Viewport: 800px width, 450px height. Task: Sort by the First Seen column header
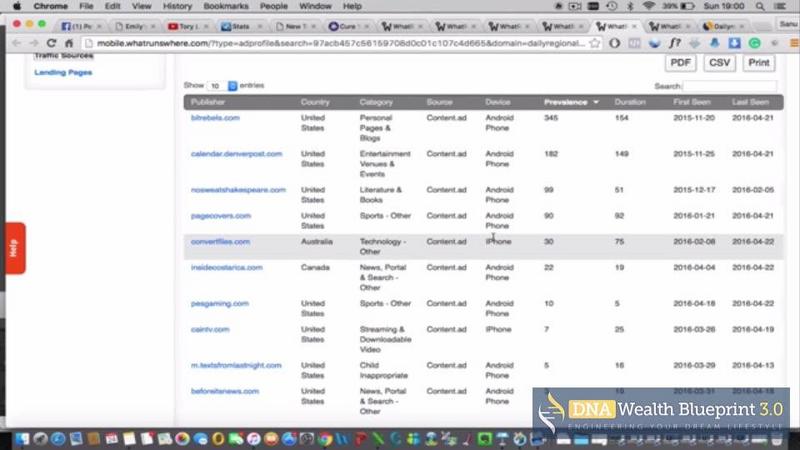tap(691, 102)
